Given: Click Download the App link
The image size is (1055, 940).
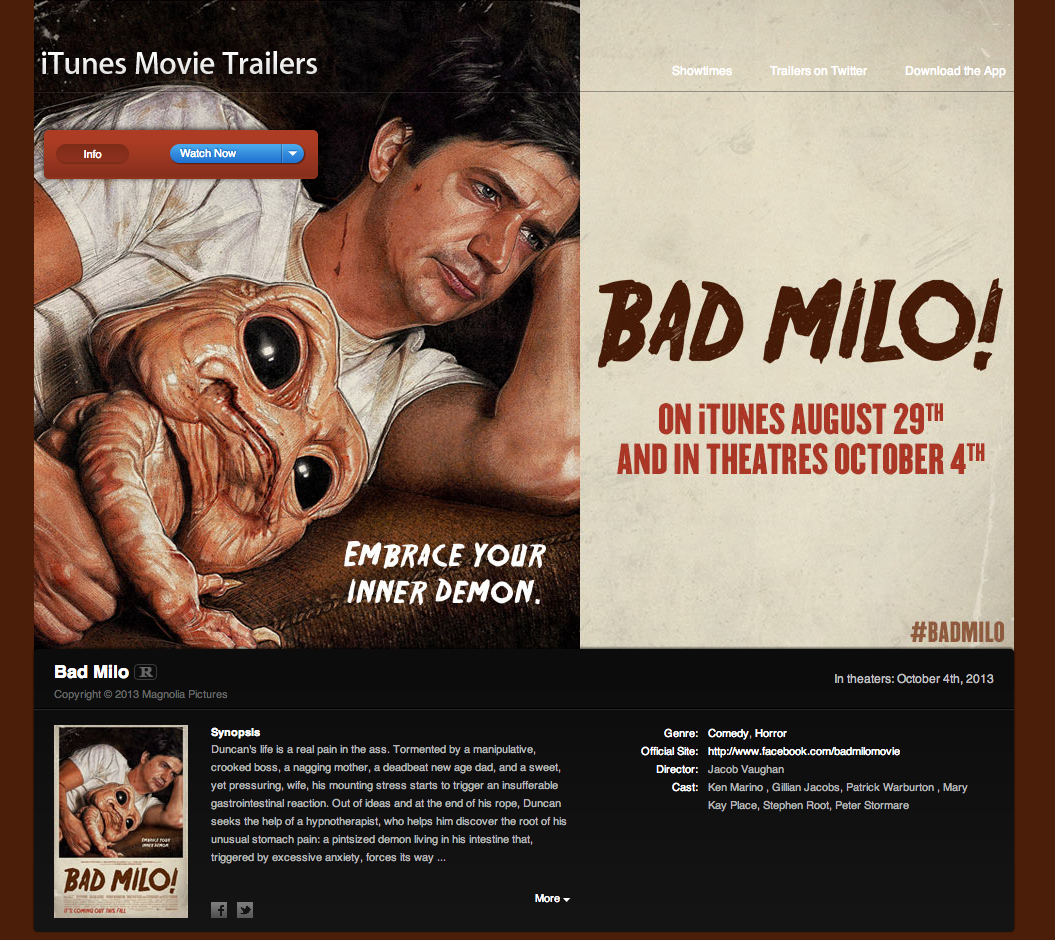Looking at the screenshot, I should (x=955, y=71).
